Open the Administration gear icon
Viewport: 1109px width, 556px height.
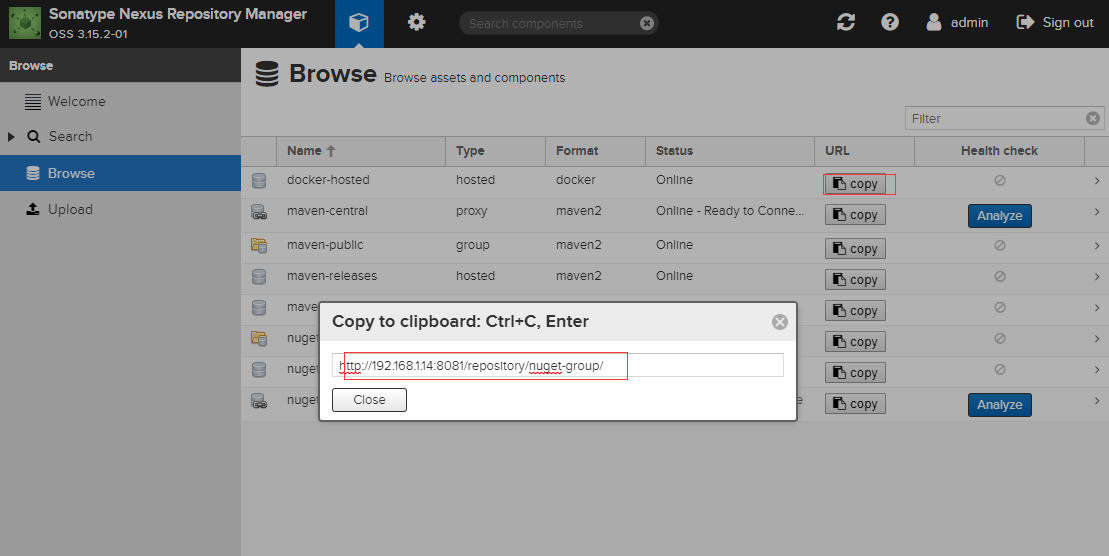point(417,23)
